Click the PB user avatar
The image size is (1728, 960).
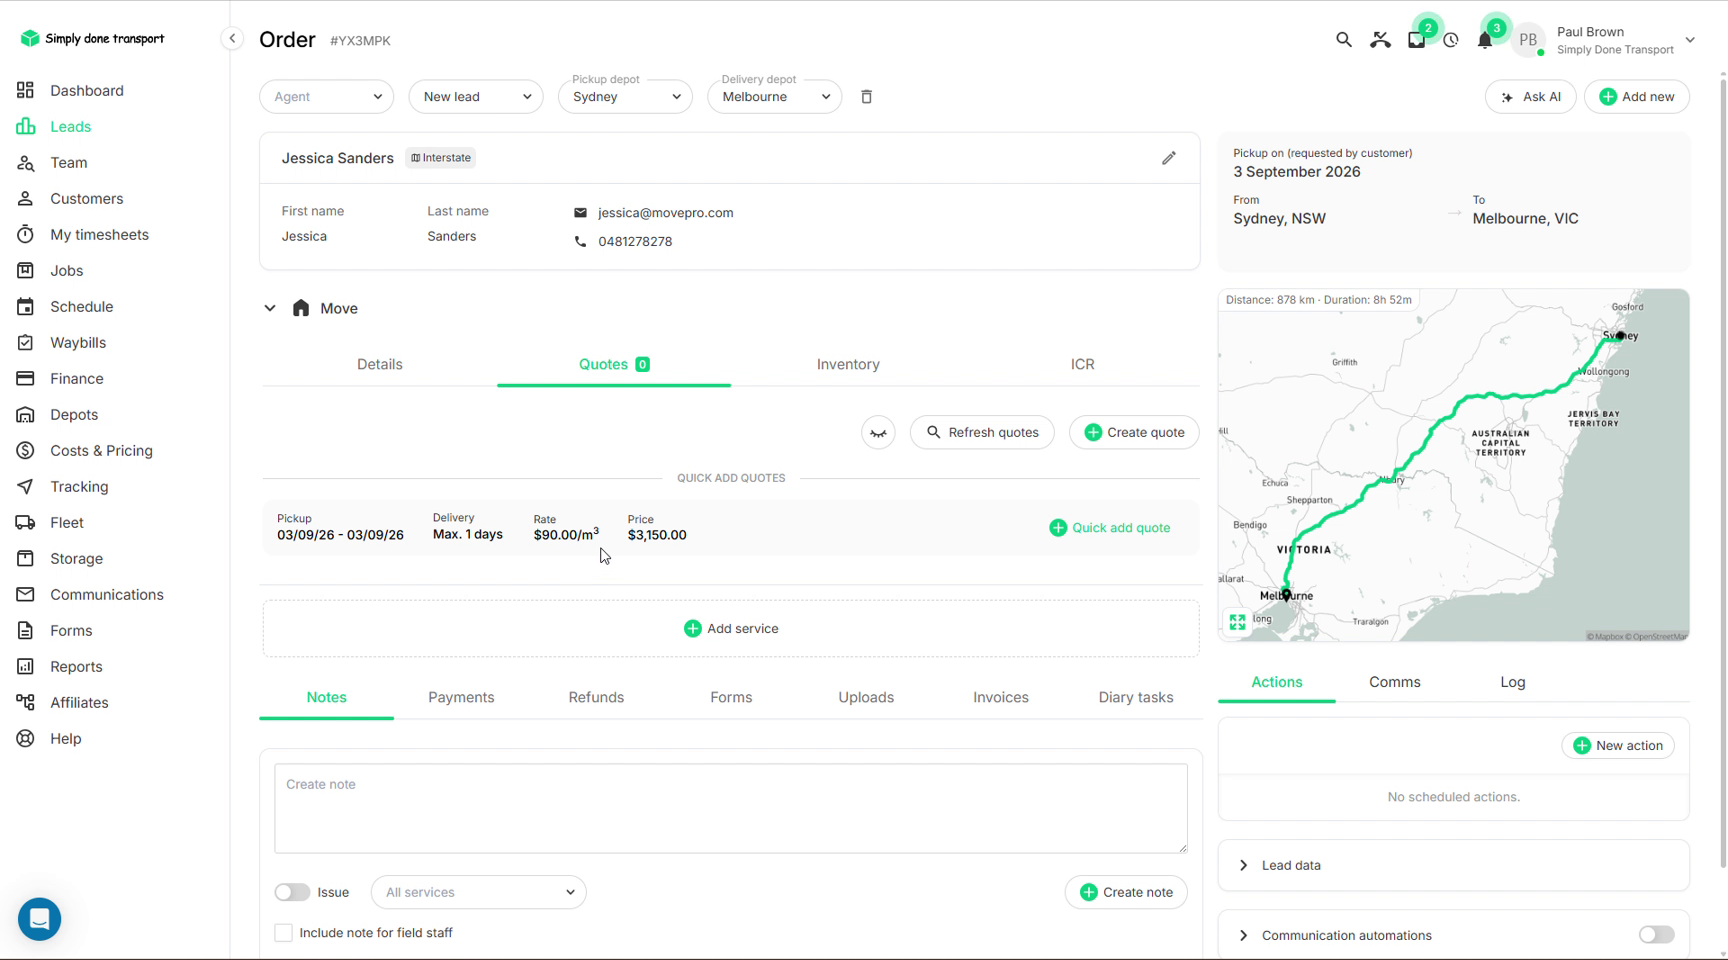[x=1527, y=40]
